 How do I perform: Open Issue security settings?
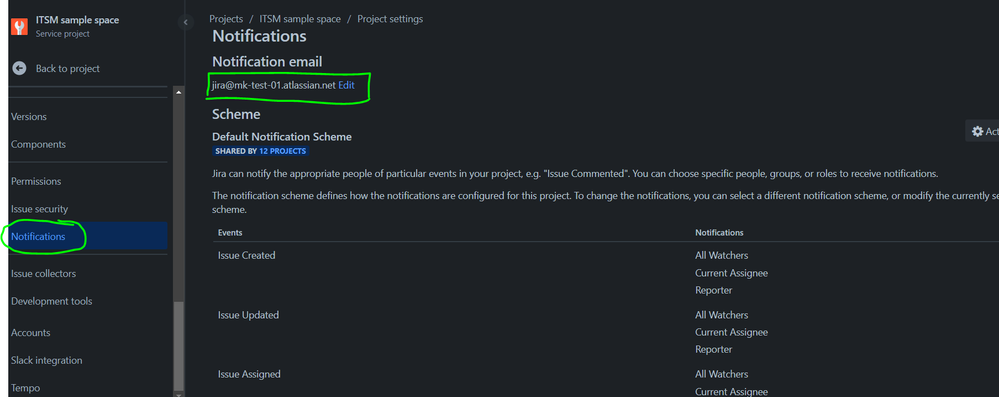coord(40,209)
